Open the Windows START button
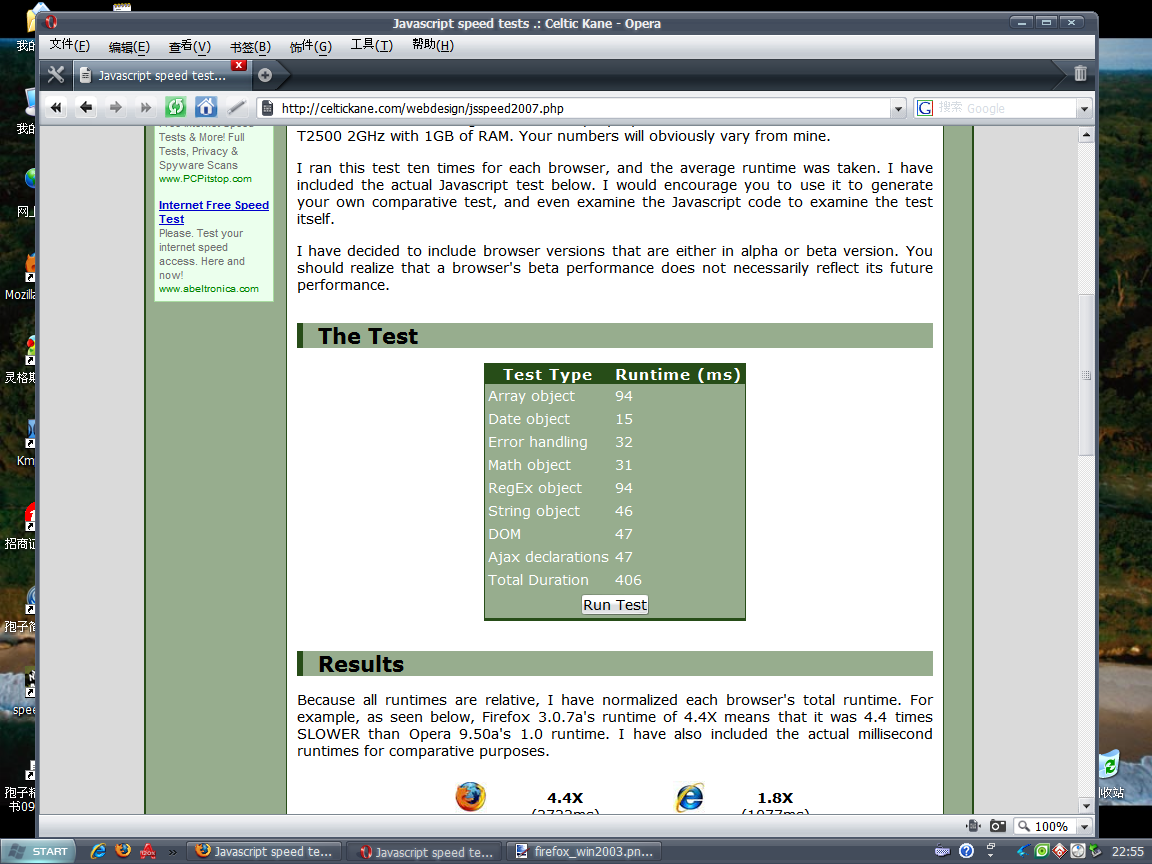1152x864 pixels. pyautogui.click(x=38, y=851)
